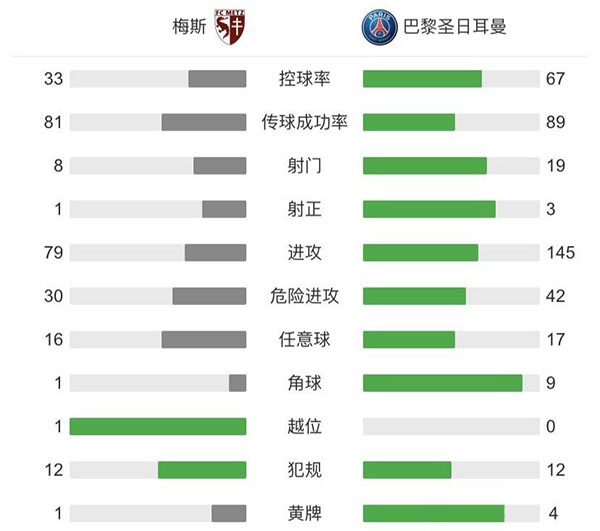Click PSG's 145 attacks value
The height and width of the screenshot is (531, 600).
pos(561,252)
